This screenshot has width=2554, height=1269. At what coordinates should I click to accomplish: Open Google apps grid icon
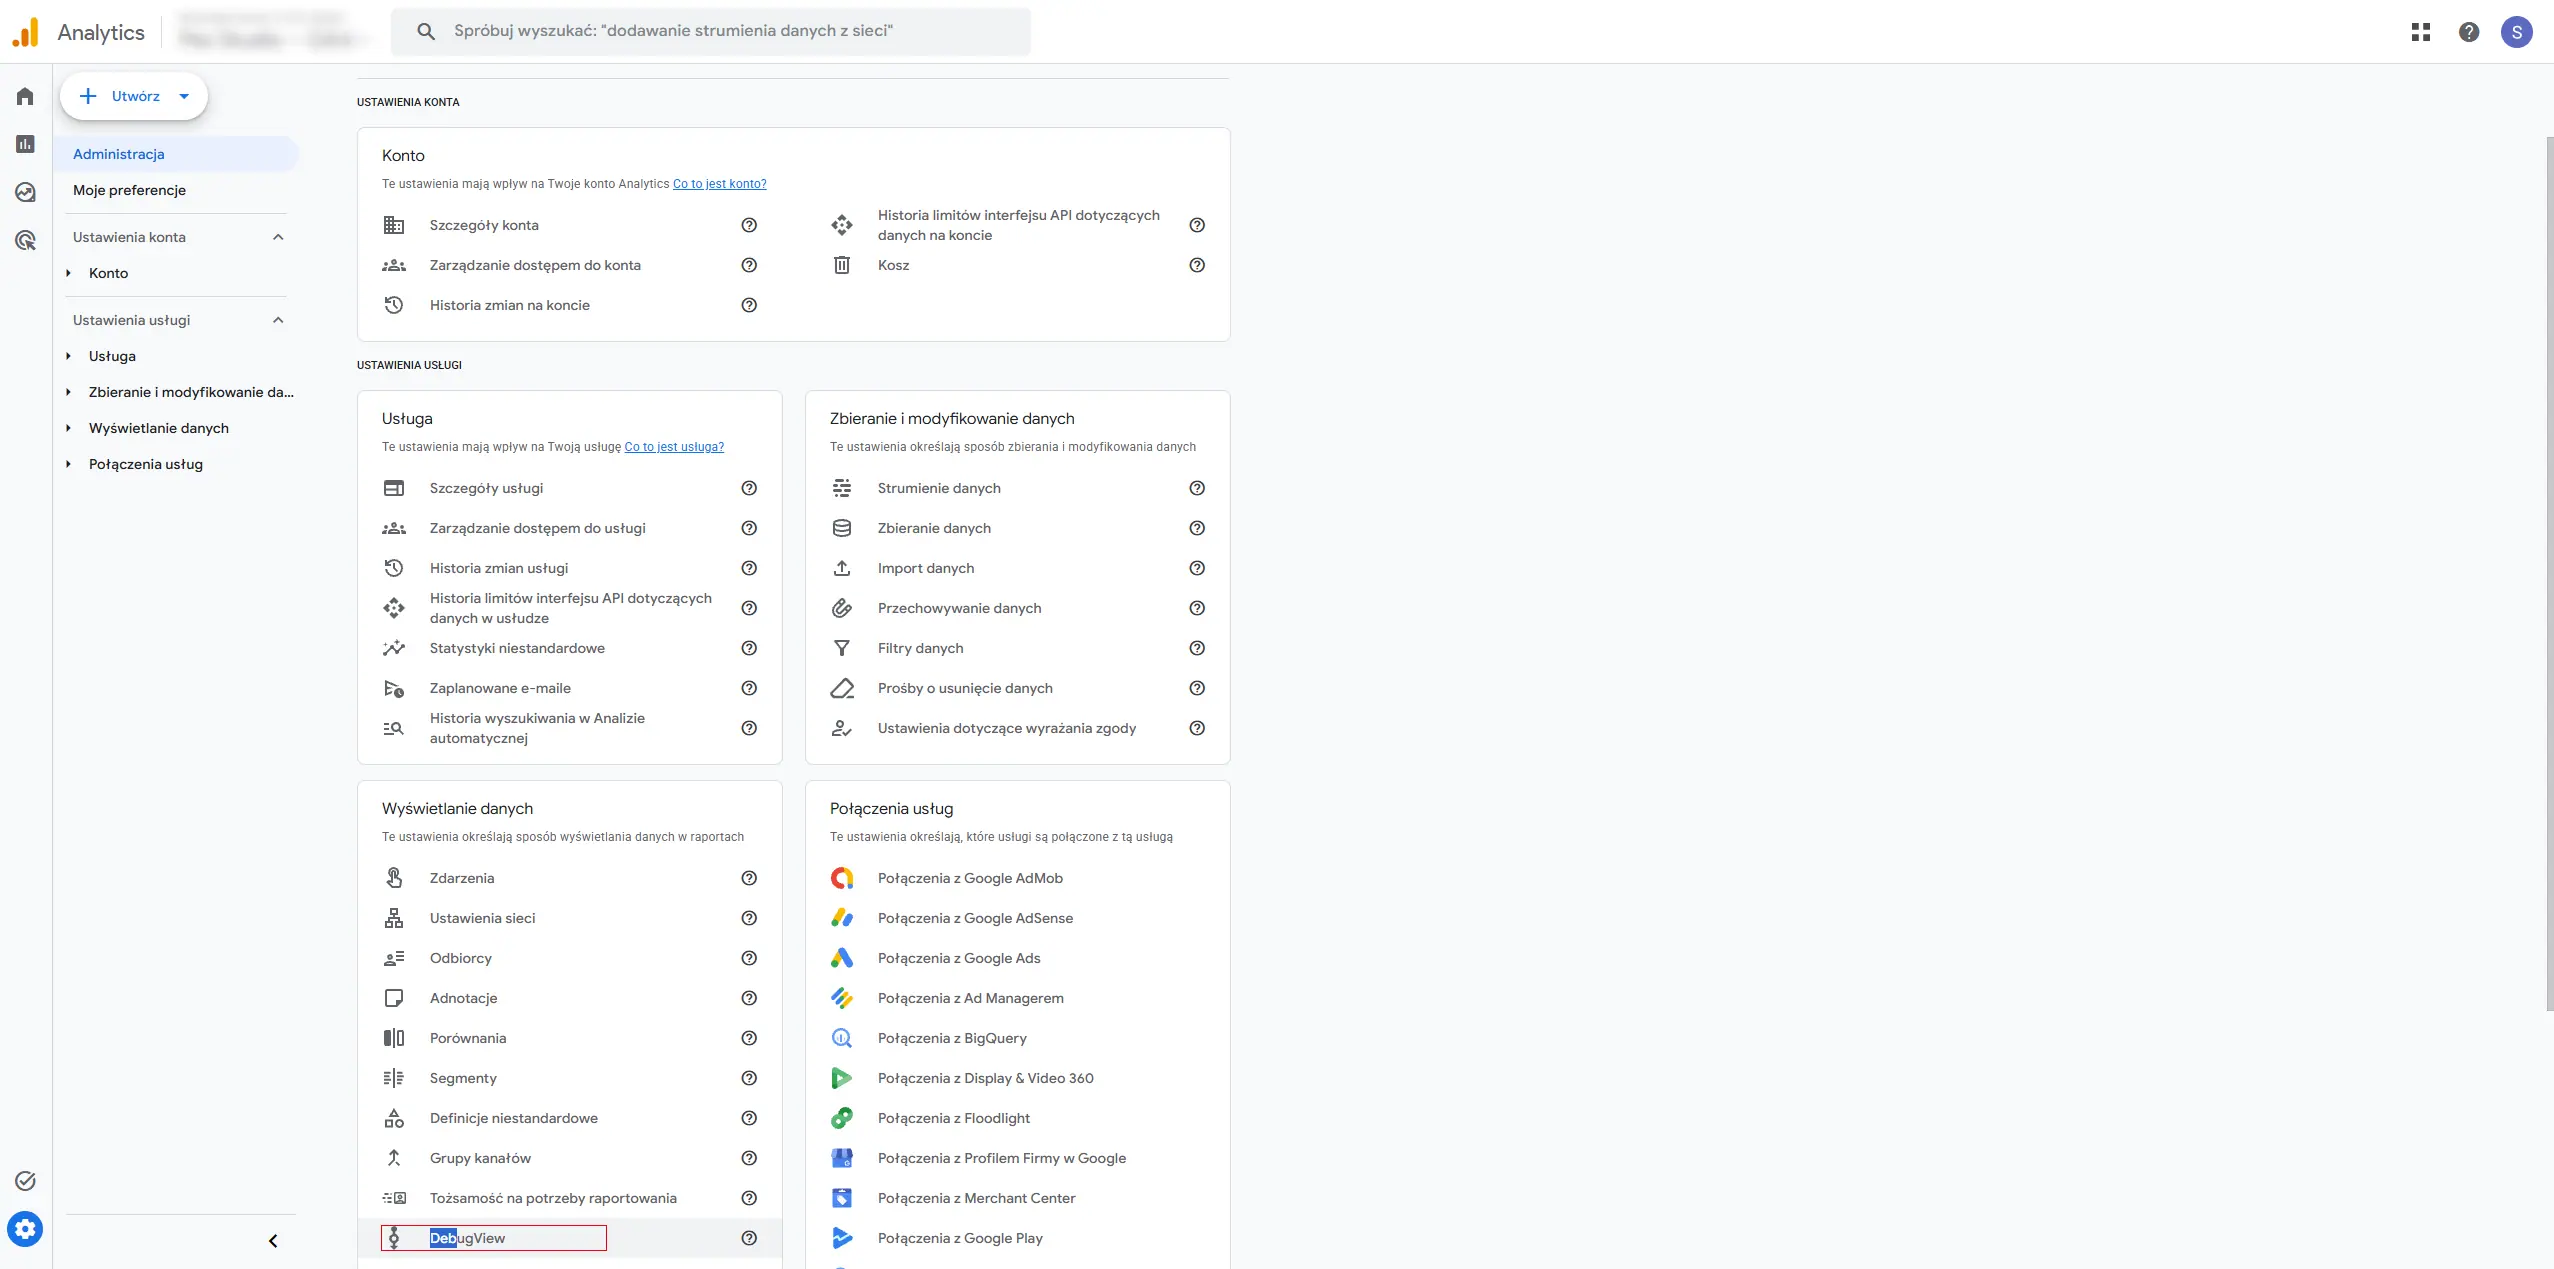2421,32
